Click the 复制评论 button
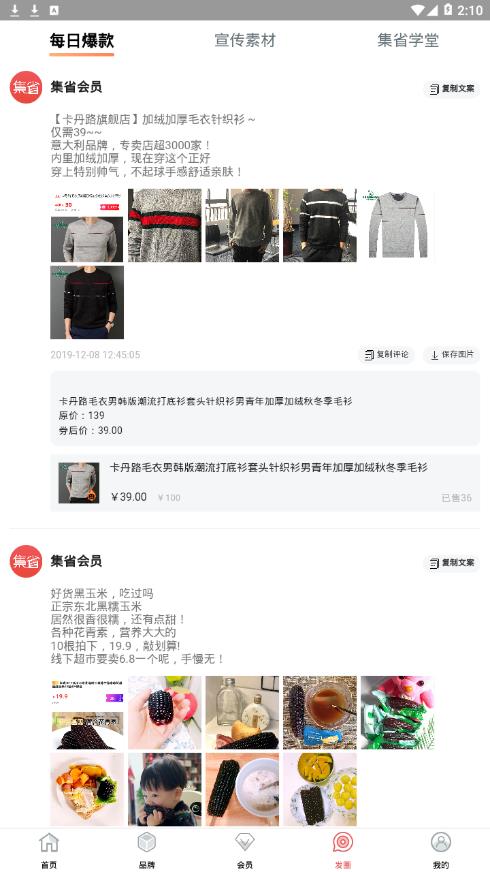 pyautogui.click(x=387, y=355)
